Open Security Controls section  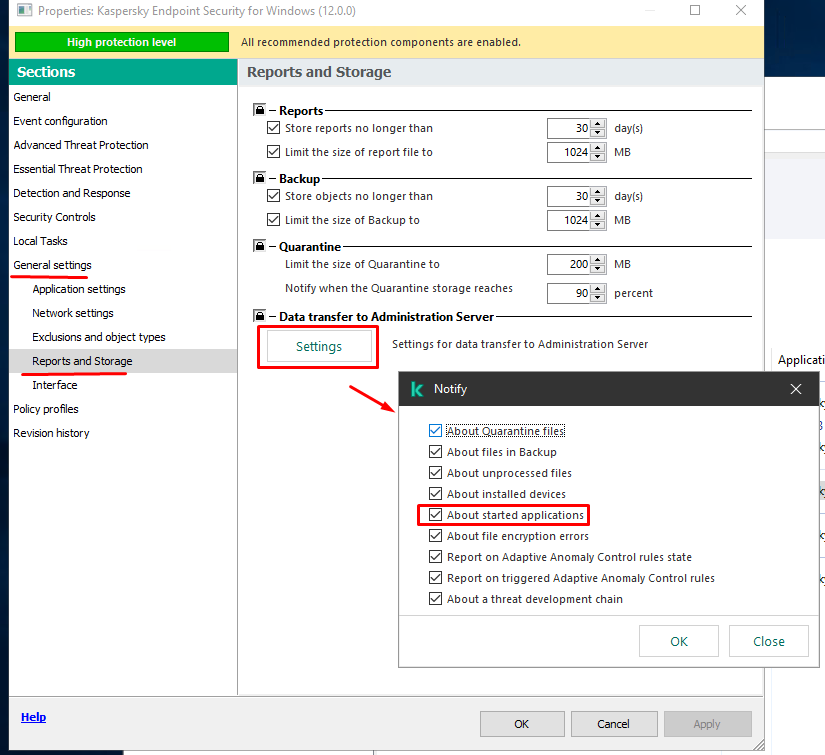coord(54,217)
